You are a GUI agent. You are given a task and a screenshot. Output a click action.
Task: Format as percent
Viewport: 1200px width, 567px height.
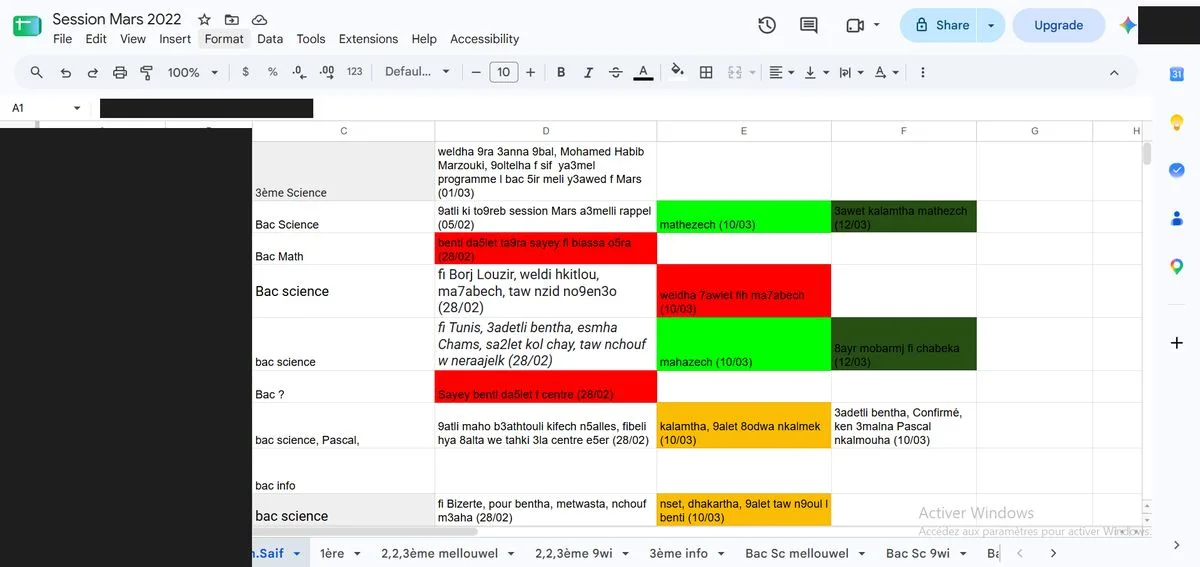click(x=272, y=72)
